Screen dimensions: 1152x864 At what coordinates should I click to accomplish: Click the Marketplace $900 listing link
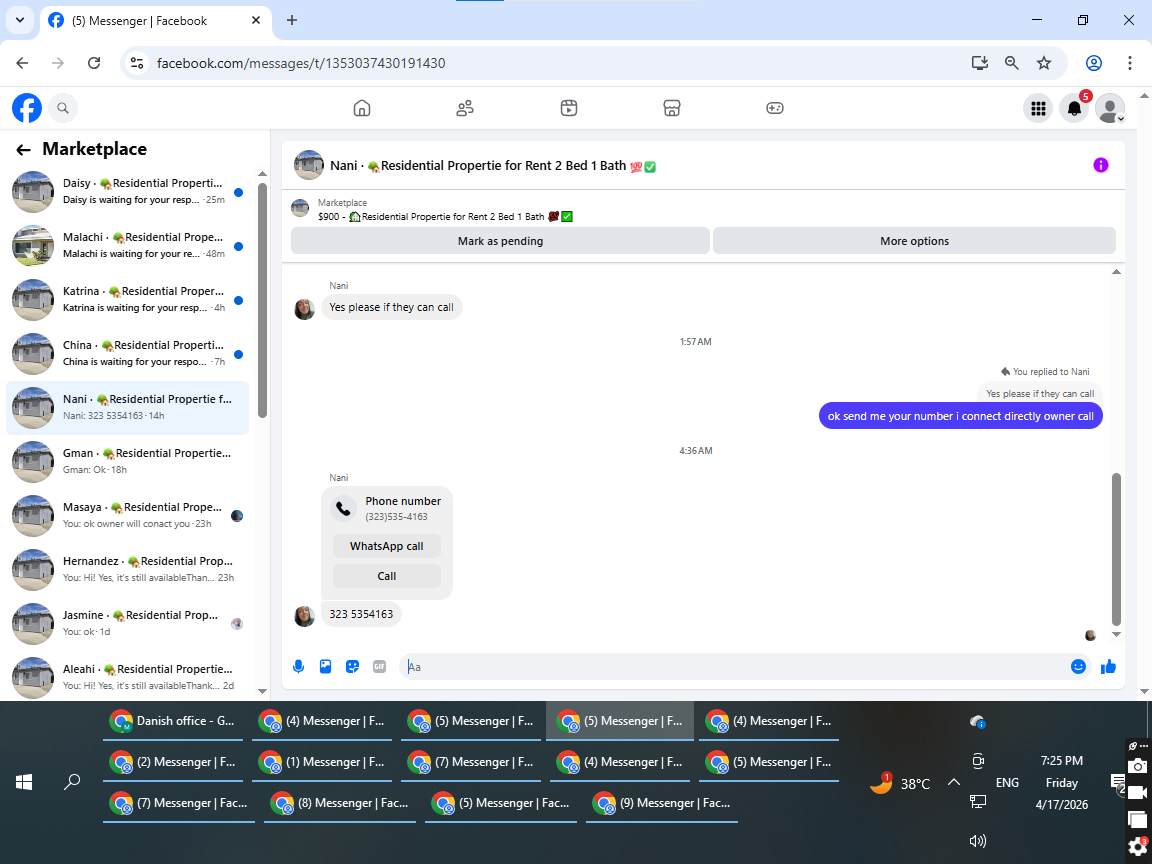point(445,217)
